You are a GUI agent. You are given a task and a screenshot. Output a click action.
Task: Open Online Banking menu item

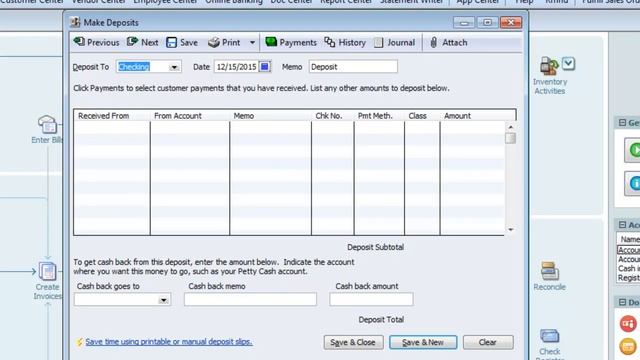tap(234, 2)
